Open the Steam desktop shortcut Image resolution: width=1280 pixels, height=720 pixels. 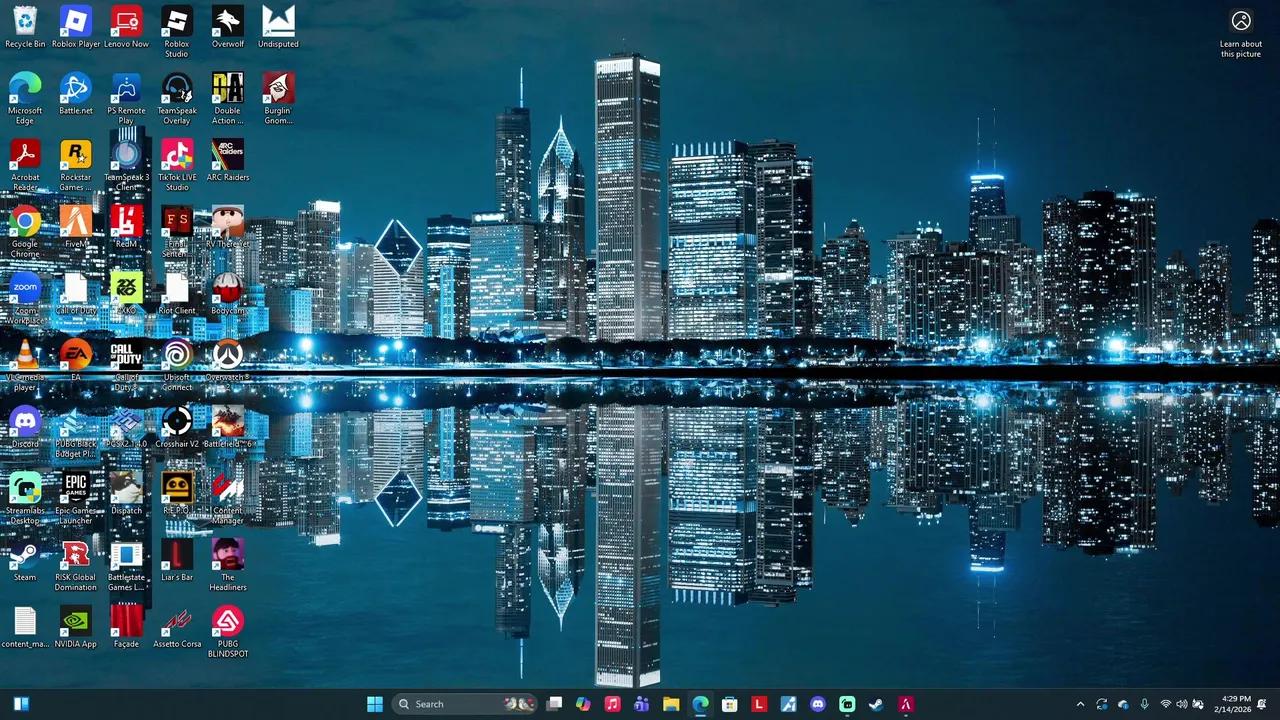tap(25, 561)
